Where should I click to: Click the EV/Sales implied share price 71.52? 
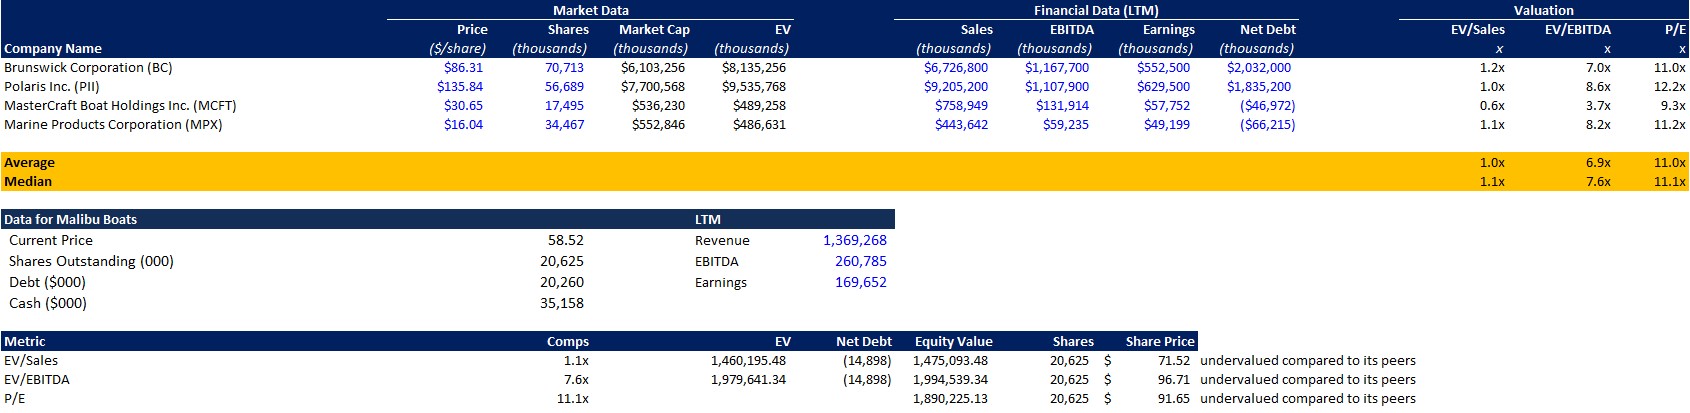pos(1173,361)
